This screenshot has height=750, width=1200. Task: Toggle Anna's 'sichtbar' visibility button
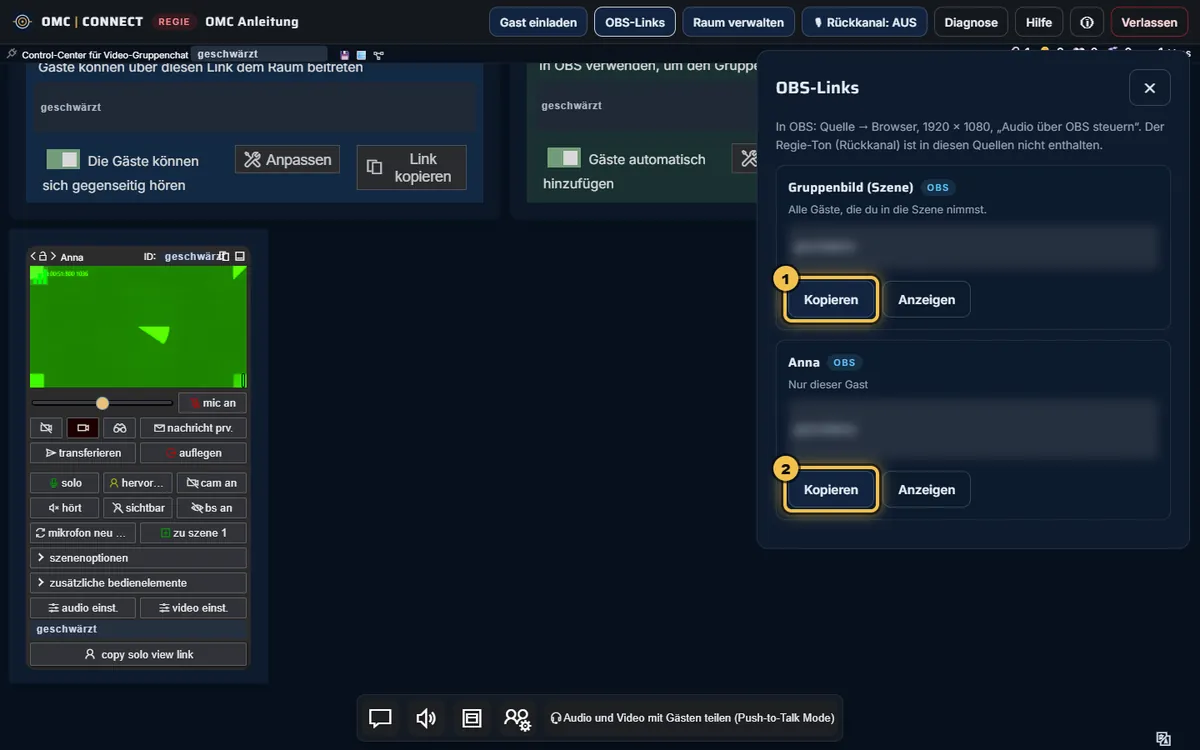point(138,508)
